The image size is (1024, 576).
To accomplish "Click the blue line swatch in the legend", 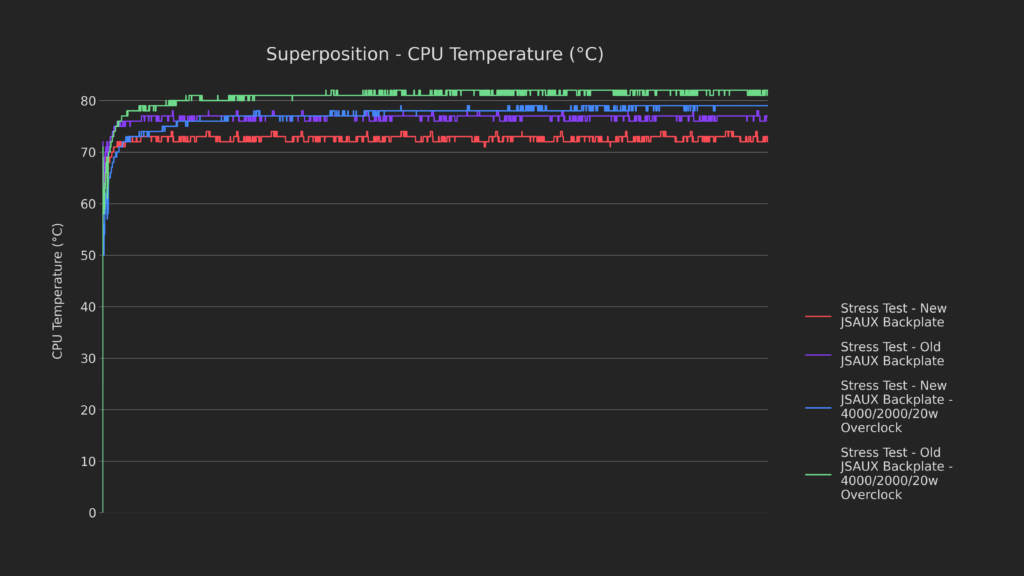I will tap(818, 407).
